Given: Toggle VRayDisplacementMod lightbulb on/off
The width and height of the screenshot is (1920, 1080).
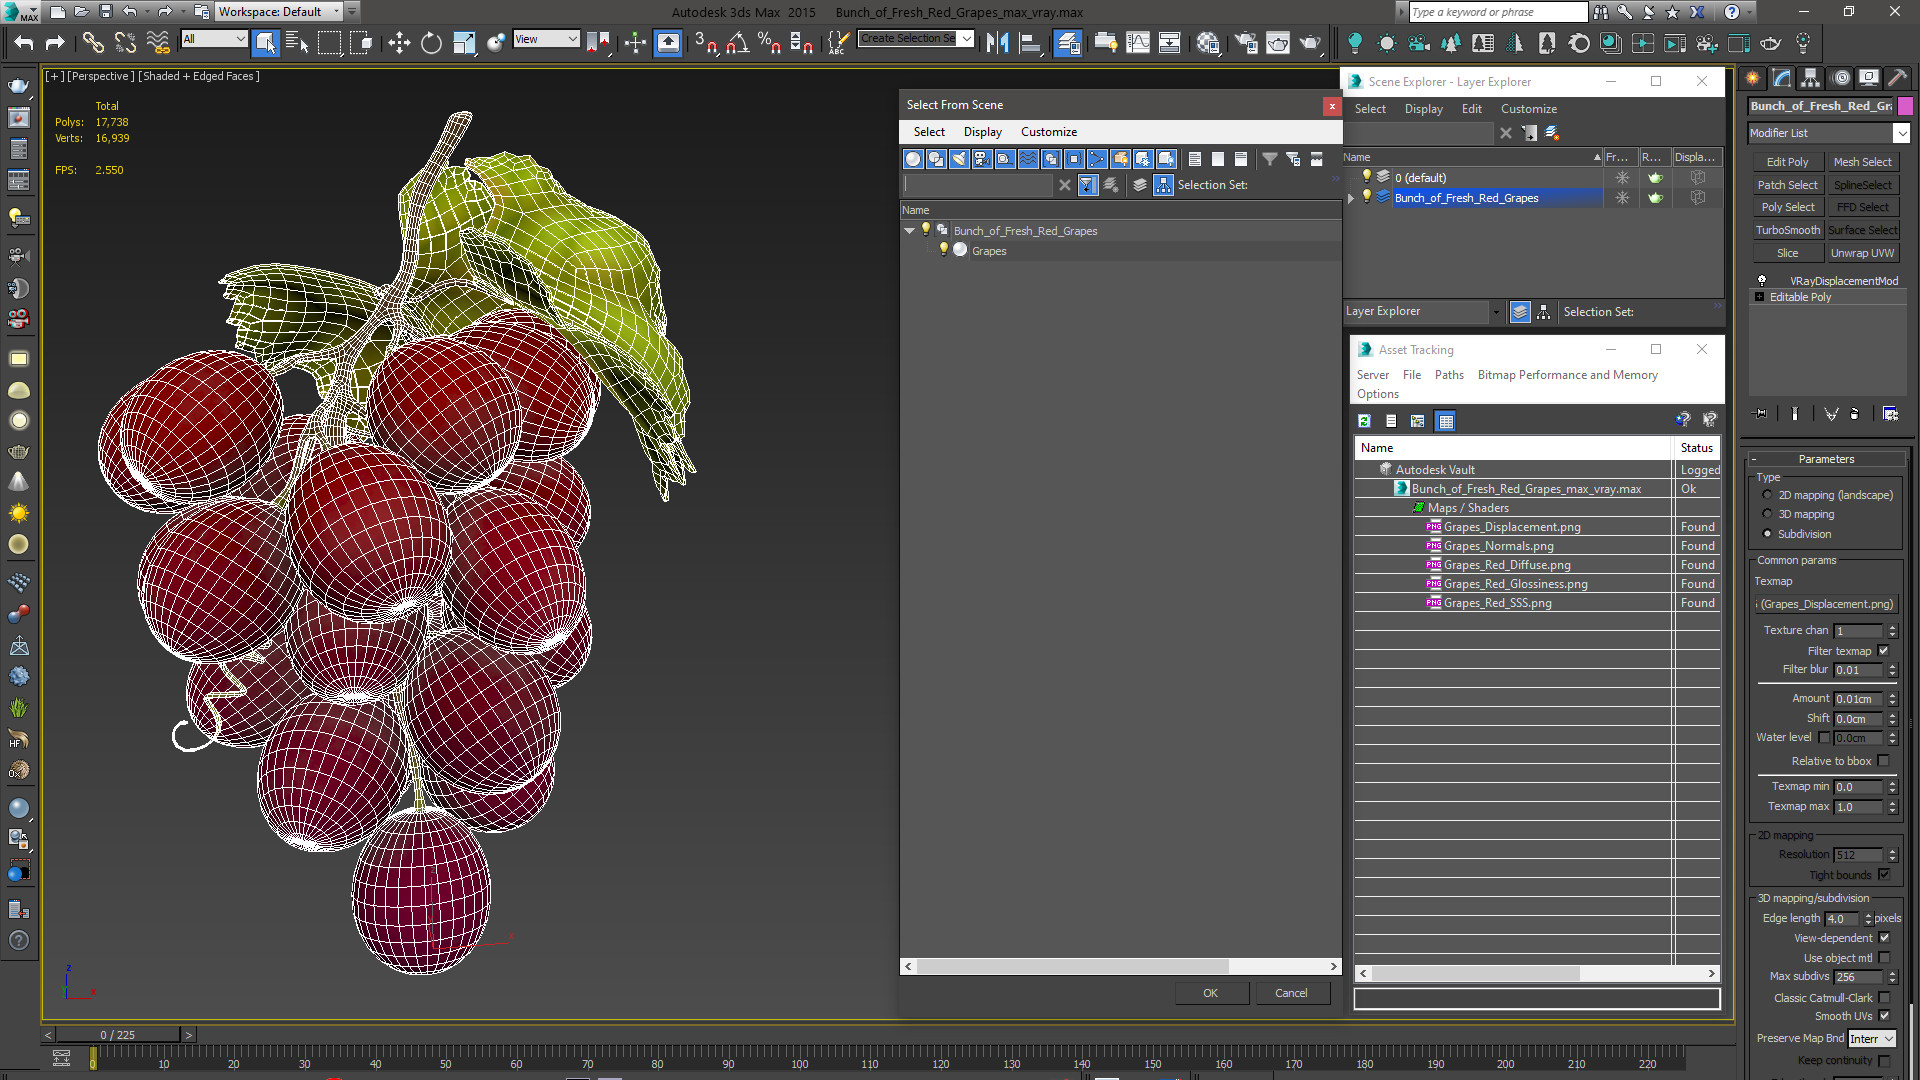Looking at the screenshot, I should 1762,281.
